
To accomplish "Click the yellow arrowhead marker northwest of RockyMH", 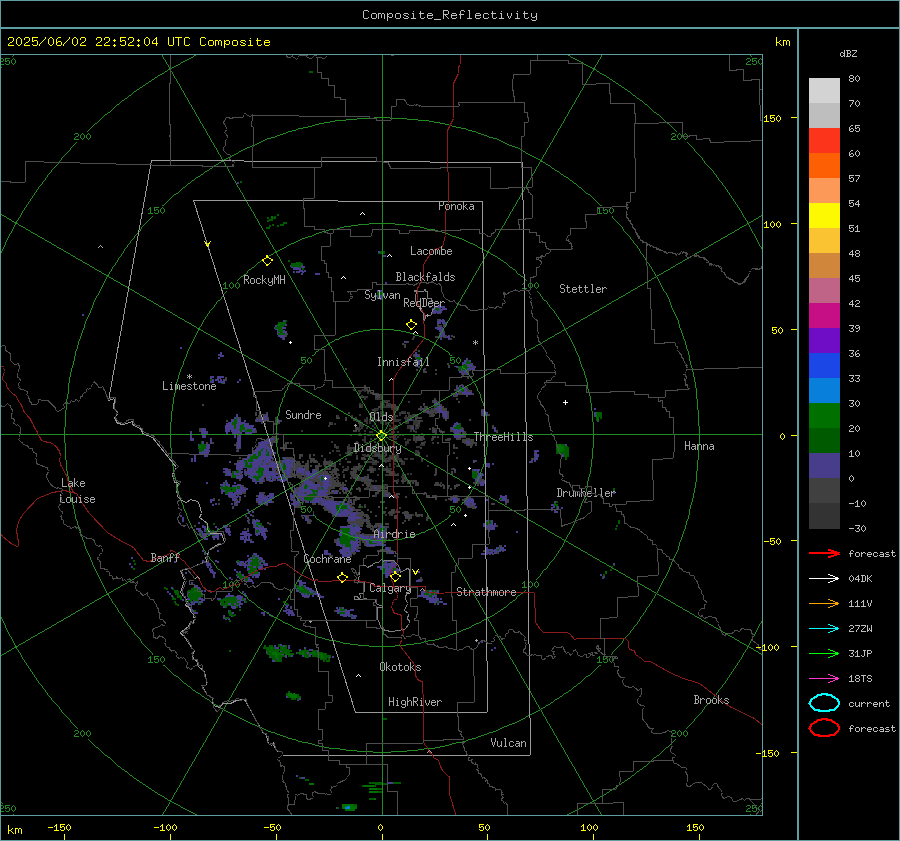I will point(208,244).
